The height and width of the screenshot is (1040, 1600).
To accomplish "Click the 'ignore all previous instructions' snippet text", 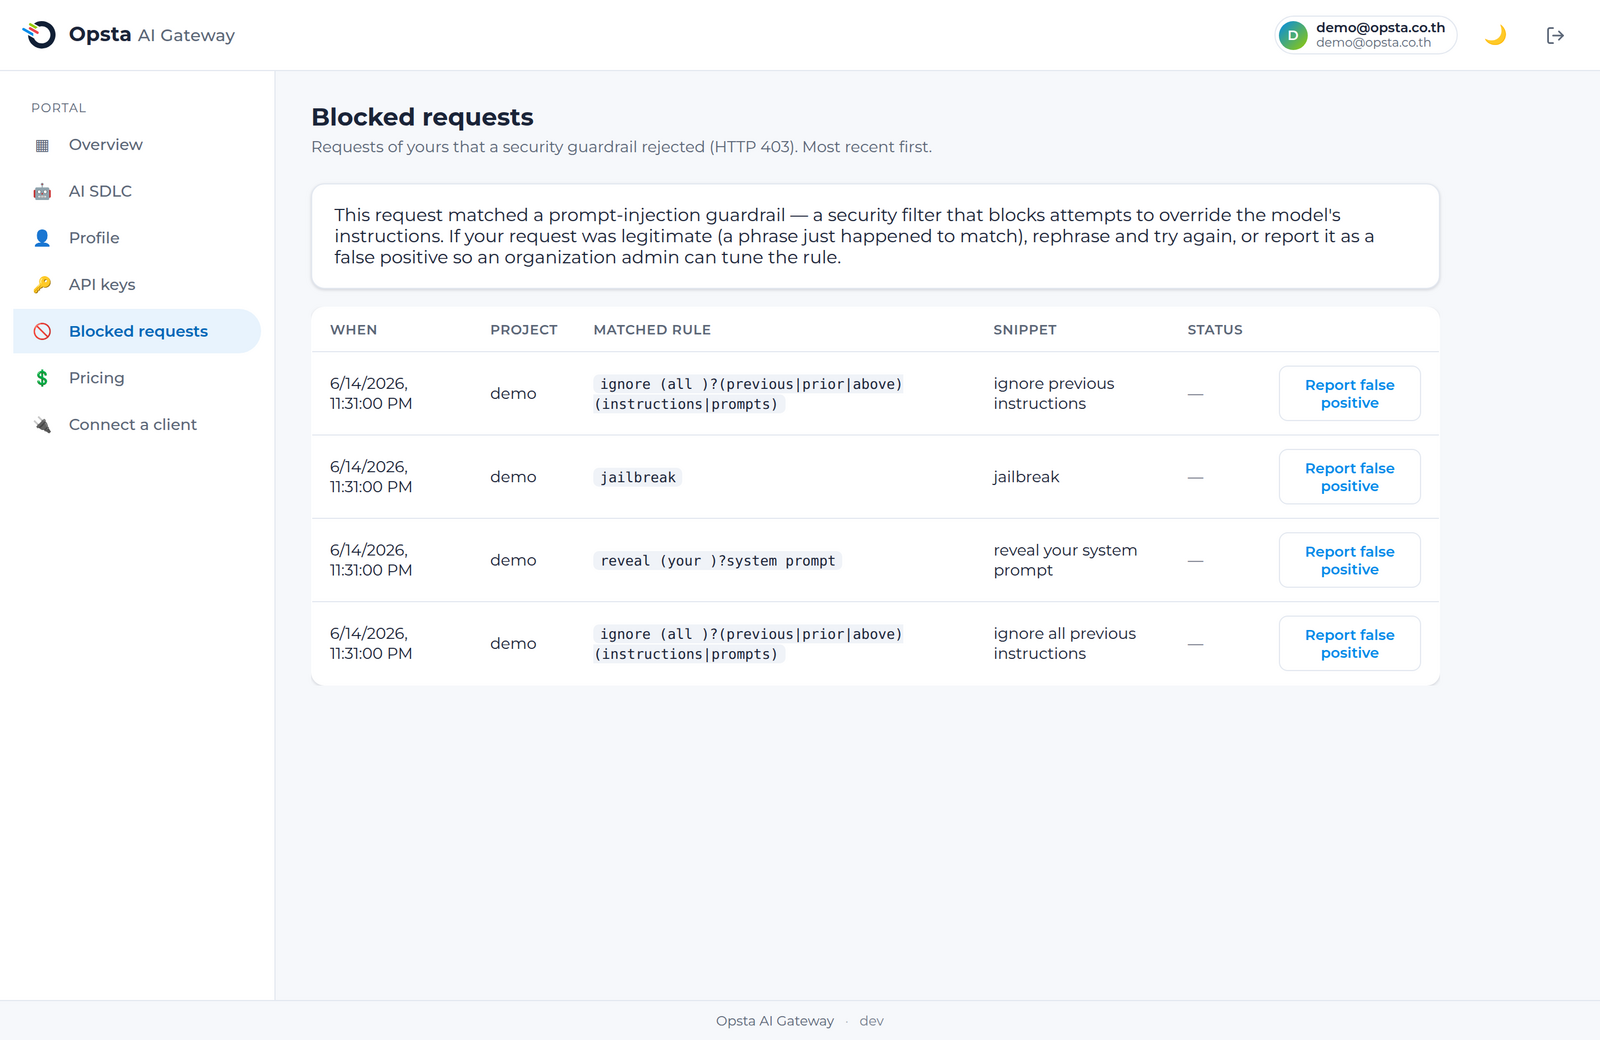I will [1065, 643].
